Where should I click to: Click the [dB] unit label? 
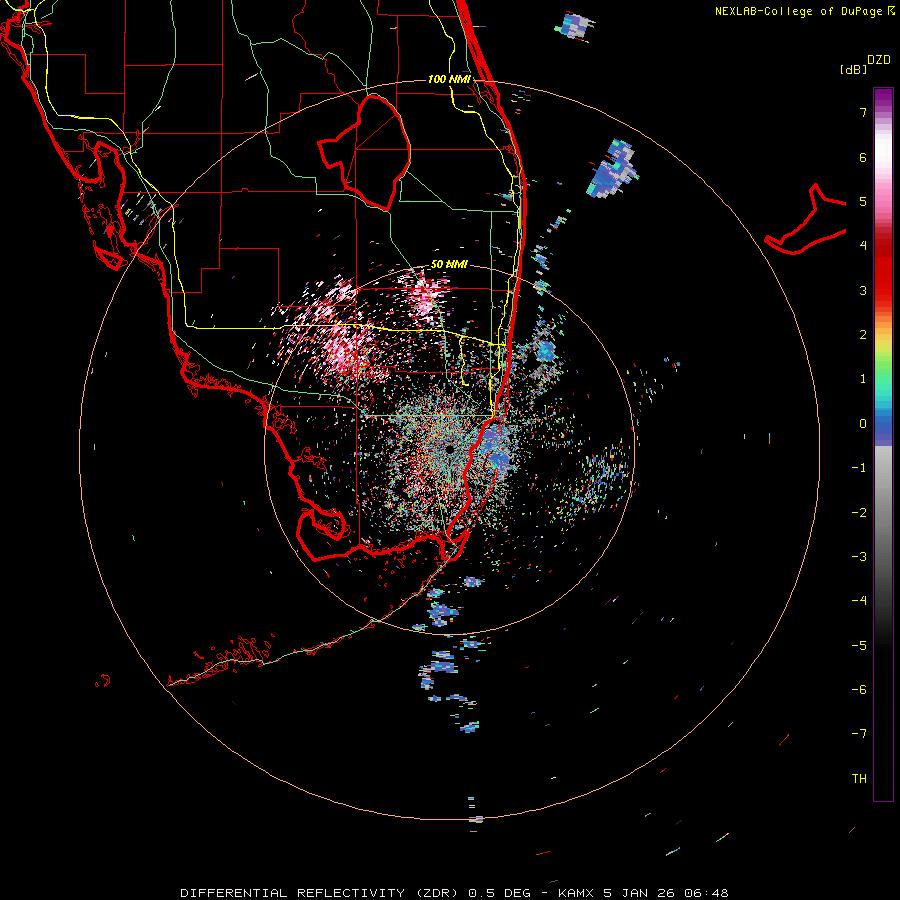[853, 69]
